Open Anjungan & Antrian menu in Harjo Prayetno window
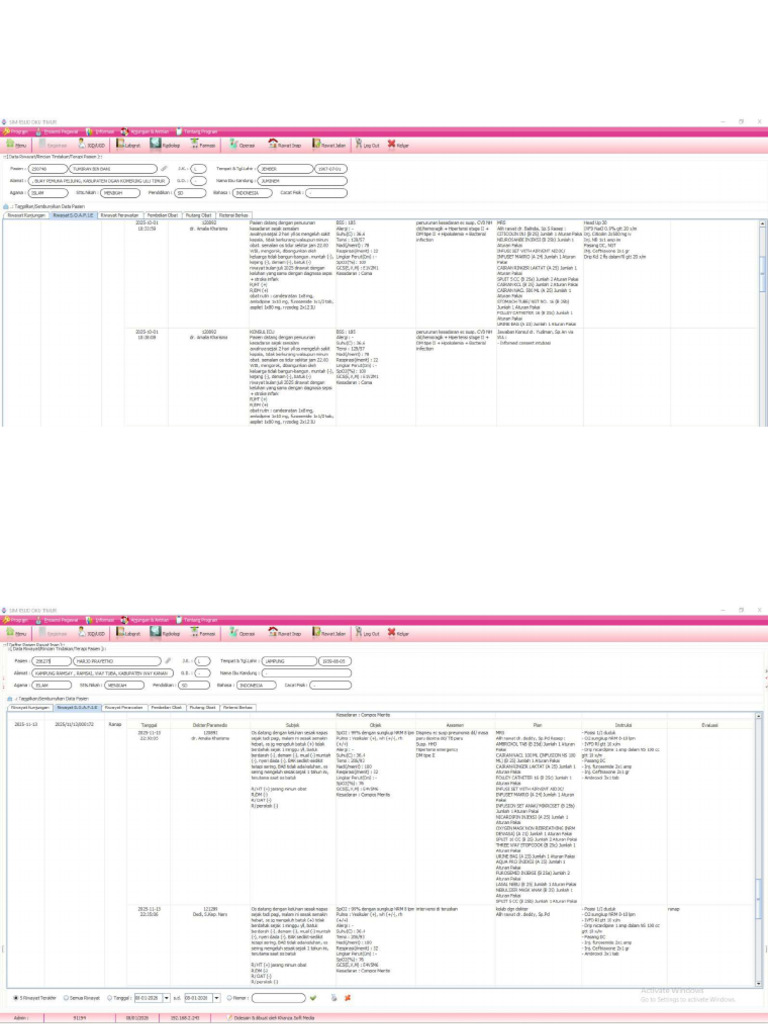768x1024 pixels. pos(146,620)
